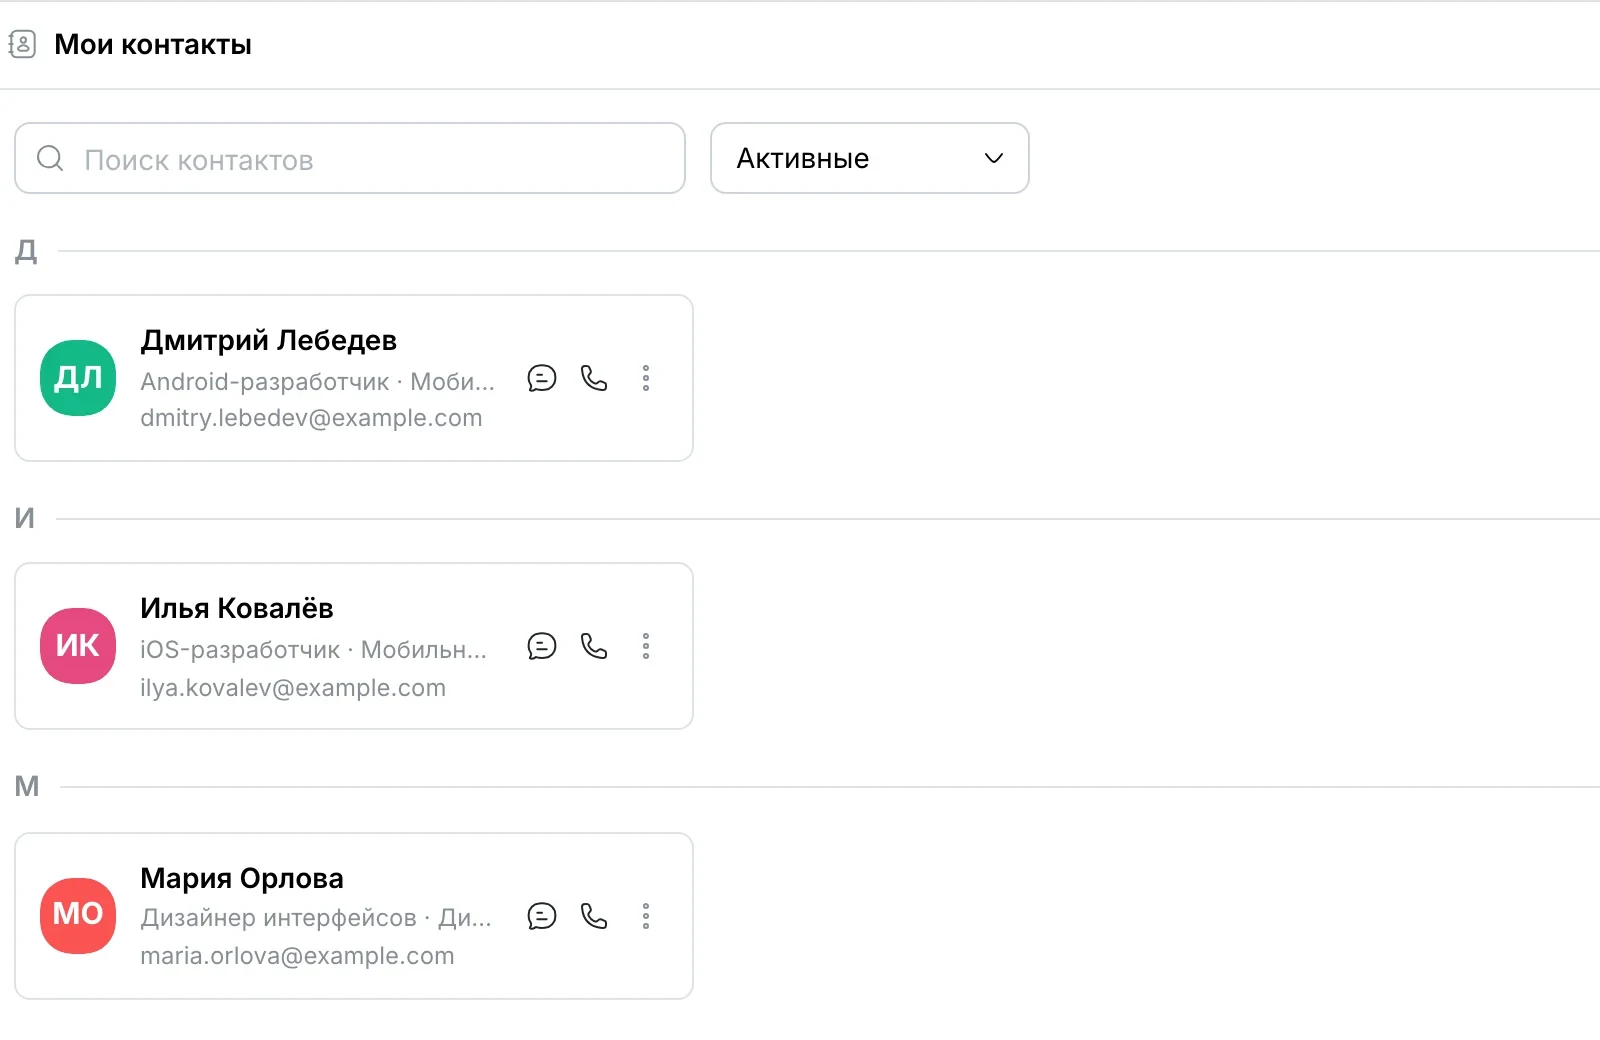Click the contacts book icon beside Мои контакты

click(x=22, y=44)
